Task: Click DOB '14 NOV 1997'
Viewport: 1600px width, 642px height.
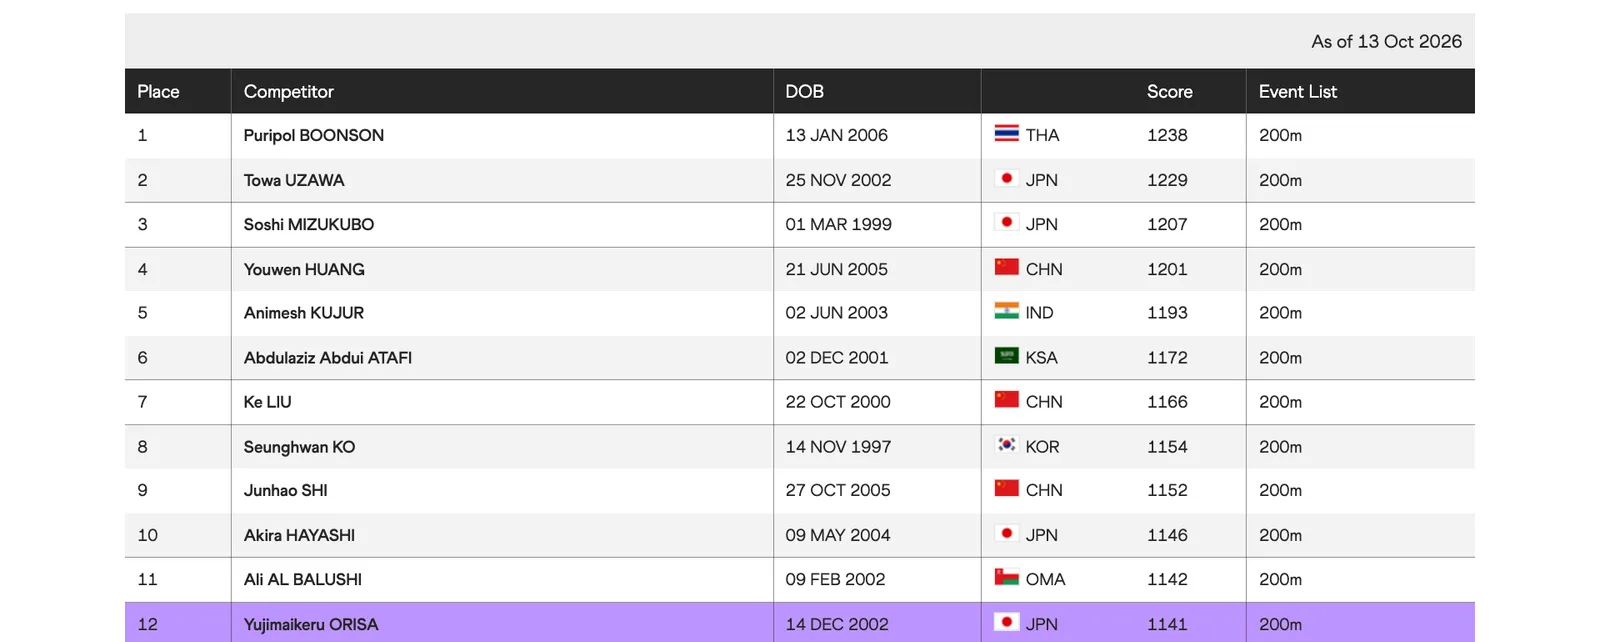Action: [x=839, y=447]
